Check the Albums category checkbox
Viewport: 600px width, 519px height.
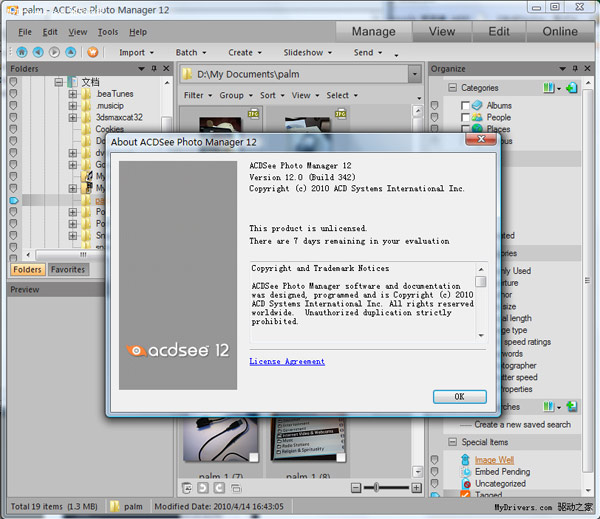465,106
